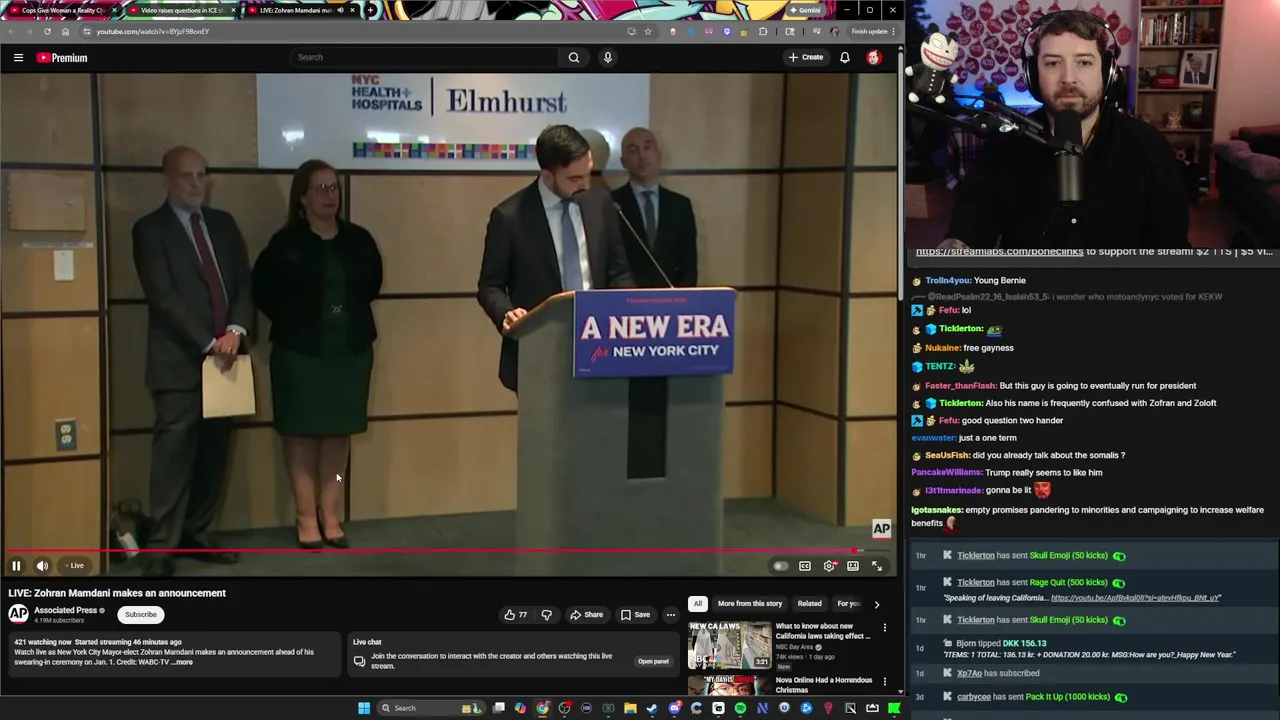Enter fullscreen mode
1280x720 pixels.
coord(877,566)
